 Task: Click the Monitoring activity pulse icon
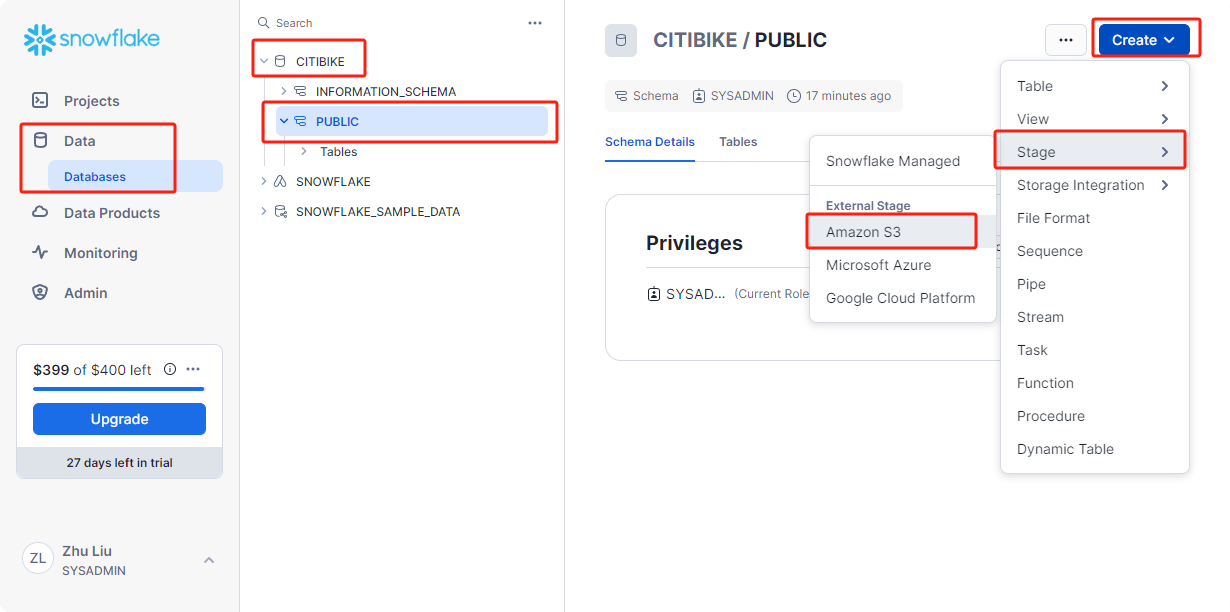point(40,253)
